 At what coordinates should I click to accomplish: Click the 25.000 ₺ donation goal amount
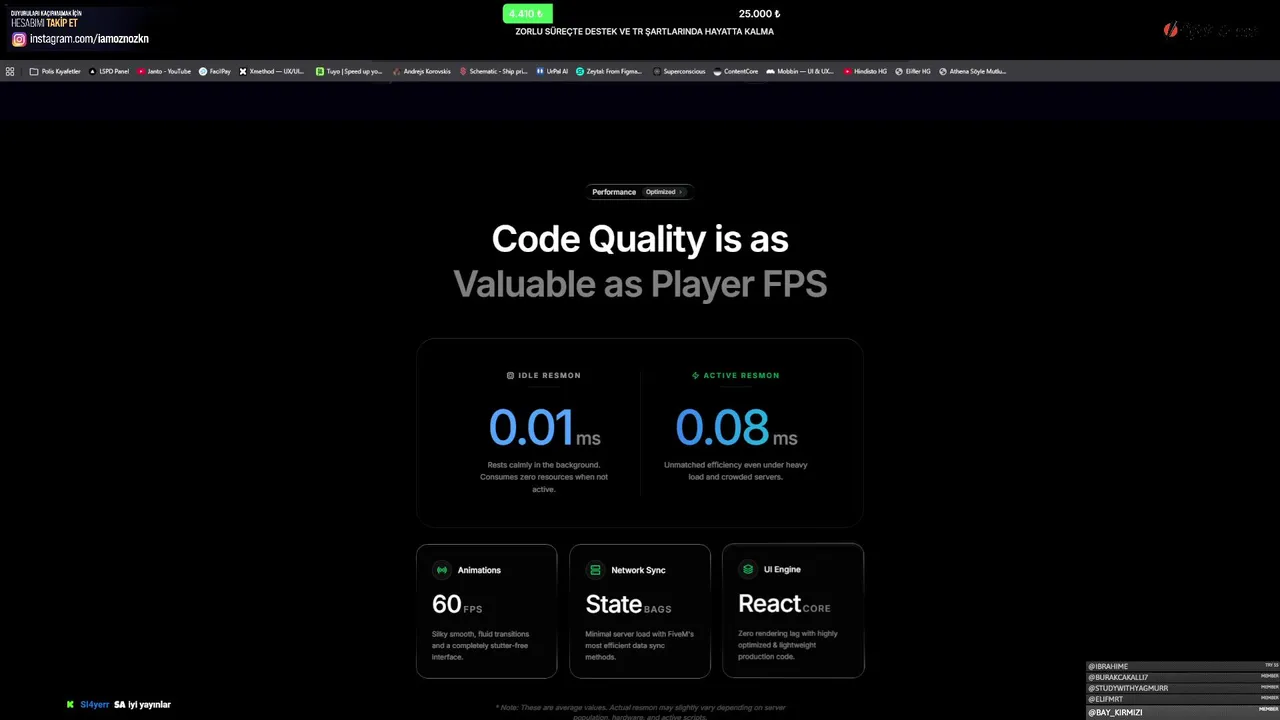759,14
